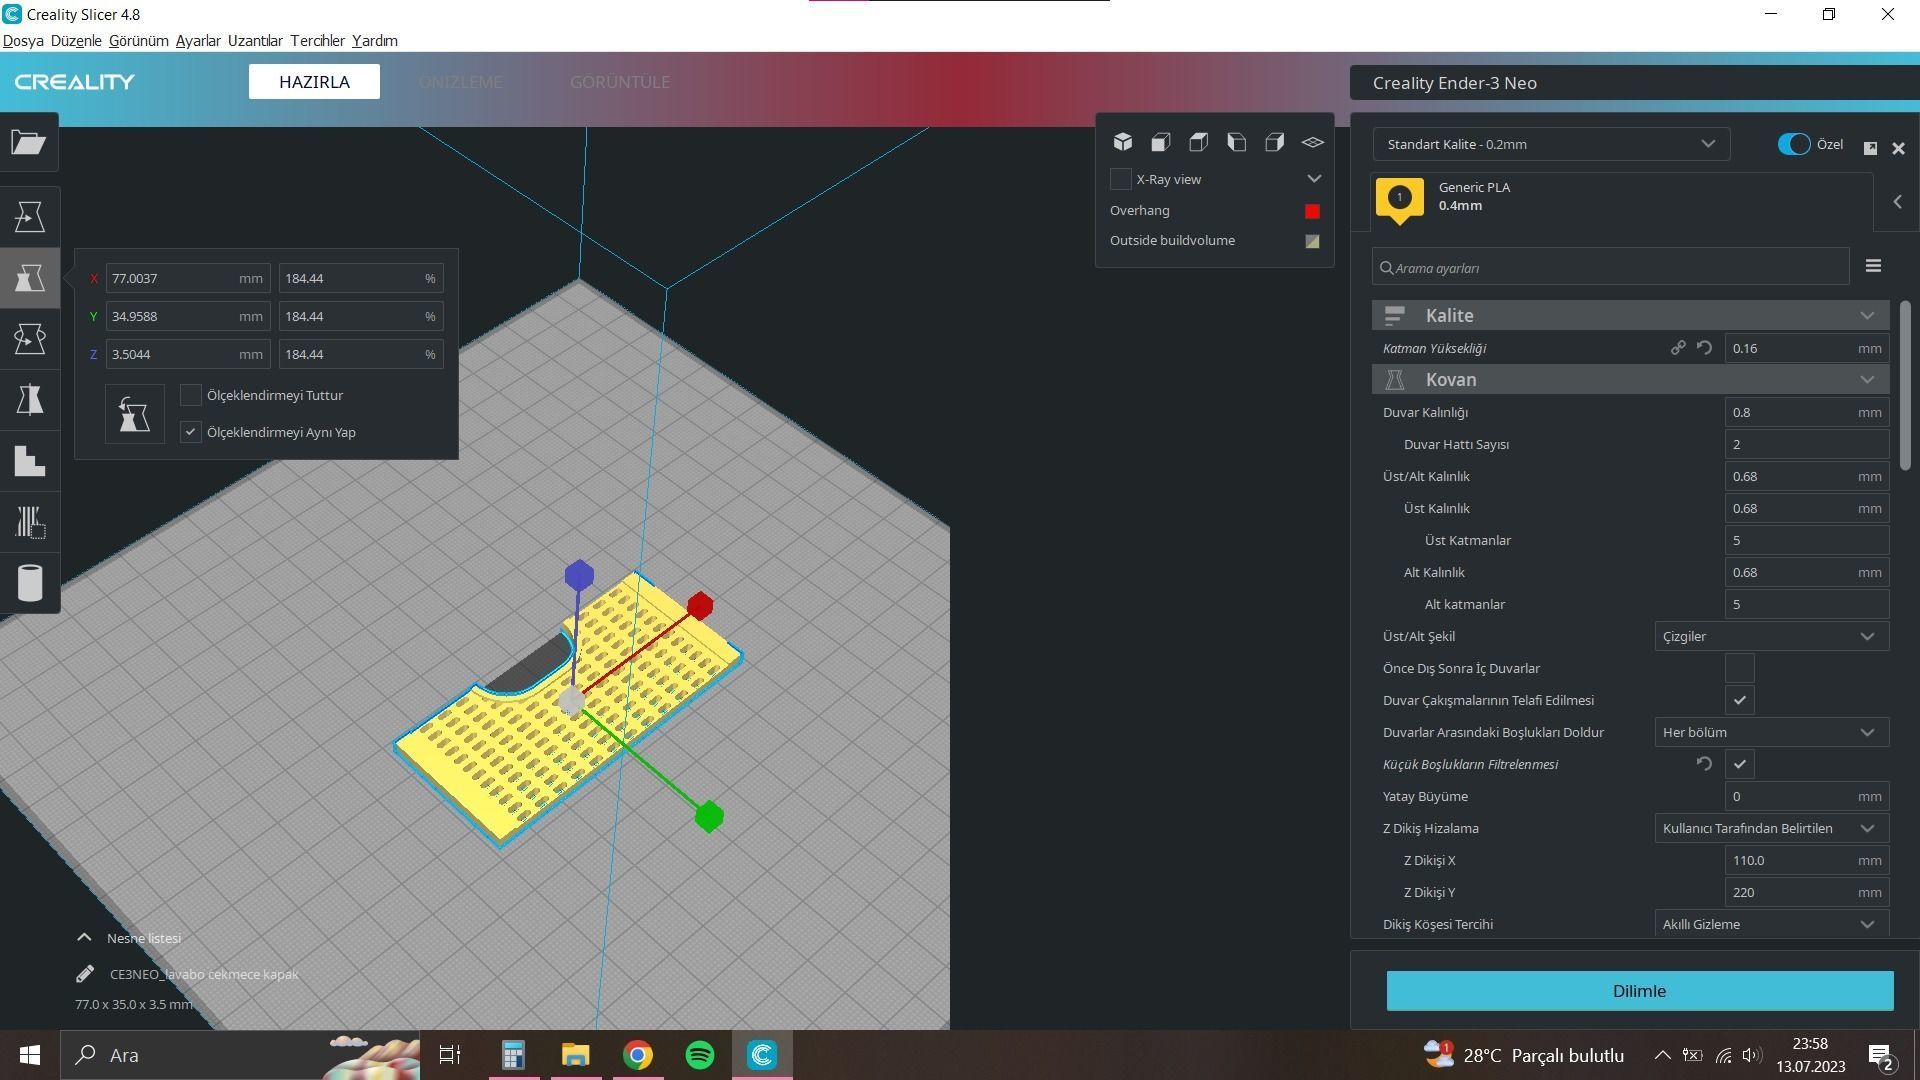Uncheck Duvar Çakışmalarının Telafi Edilmesi
Screen dimensions: 1920x1080
(1739, 700)
